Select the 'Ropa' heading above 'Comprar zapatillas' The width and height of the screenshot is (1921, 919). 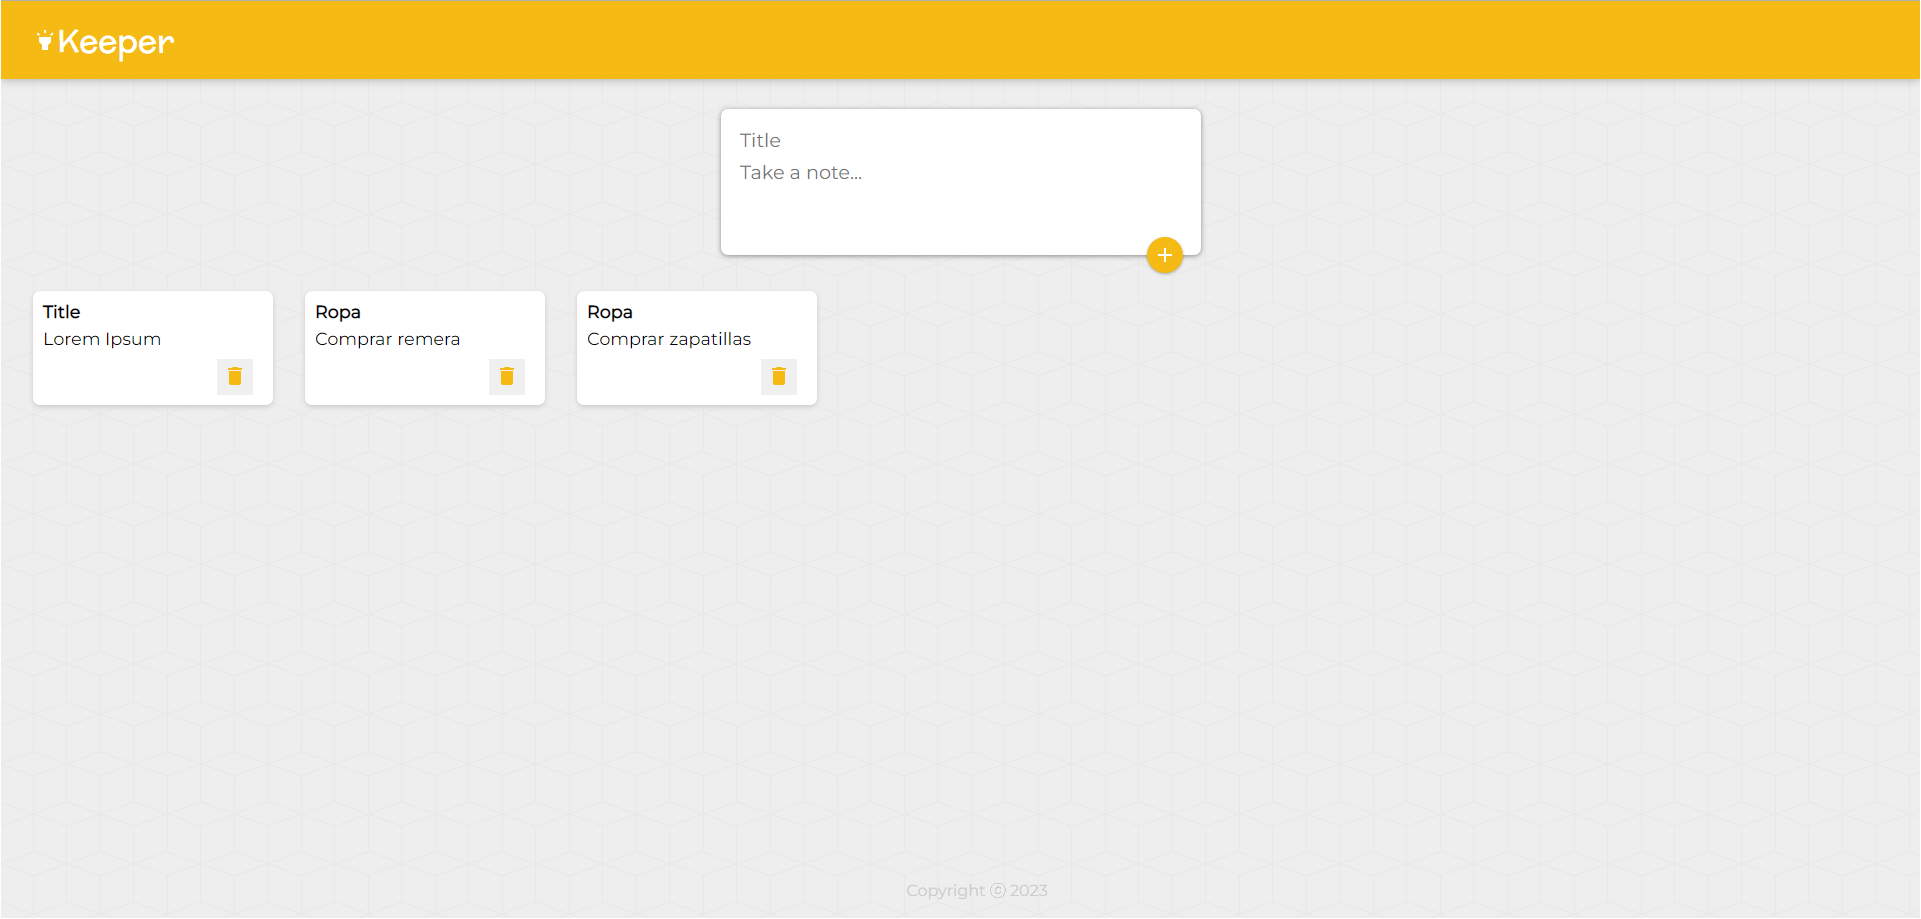610,312
